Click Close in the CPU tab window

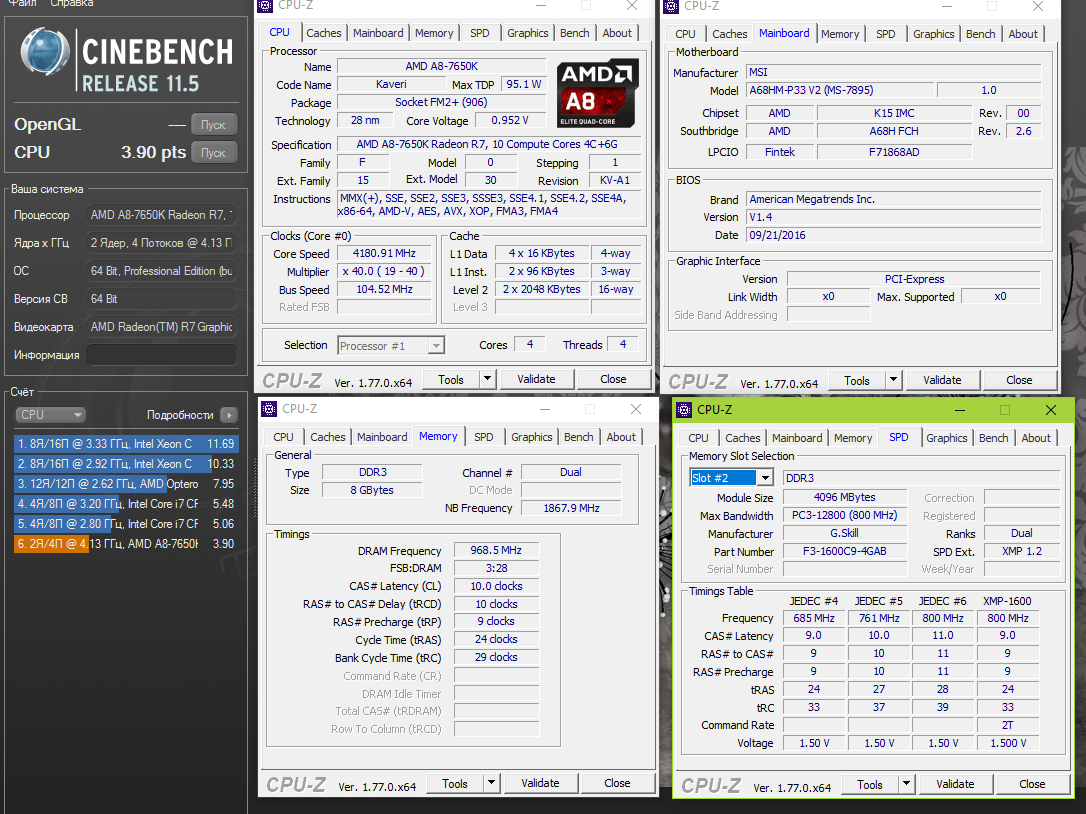click(613, 380)
